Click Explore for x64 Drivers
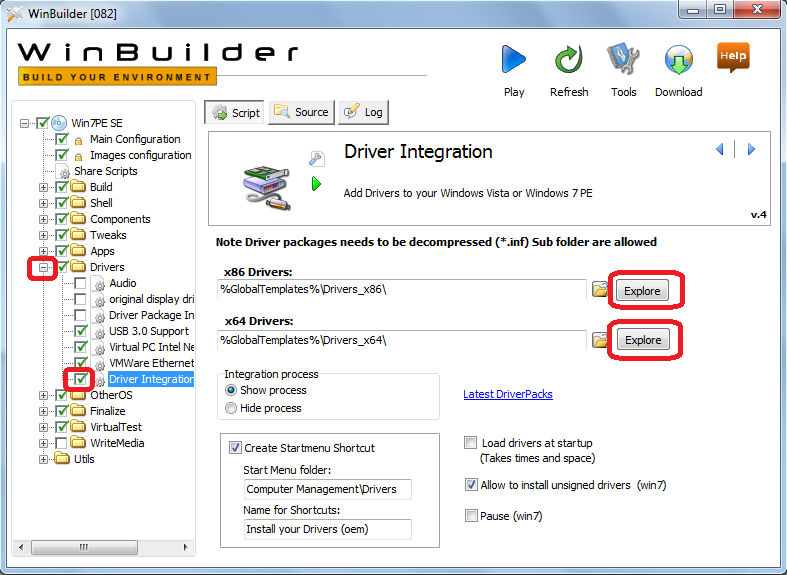This screenshot has width=787, height=575. point(643,340)
